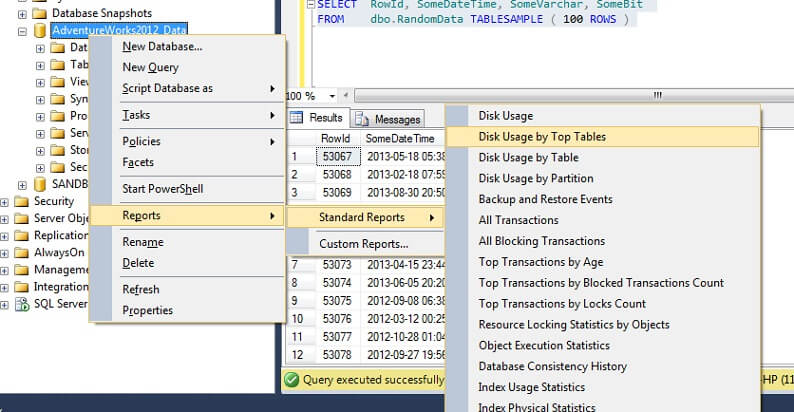This screenshot has width=794, height=412.
Task: Expand the SQL Server Agent node
Action: [4, 305]
